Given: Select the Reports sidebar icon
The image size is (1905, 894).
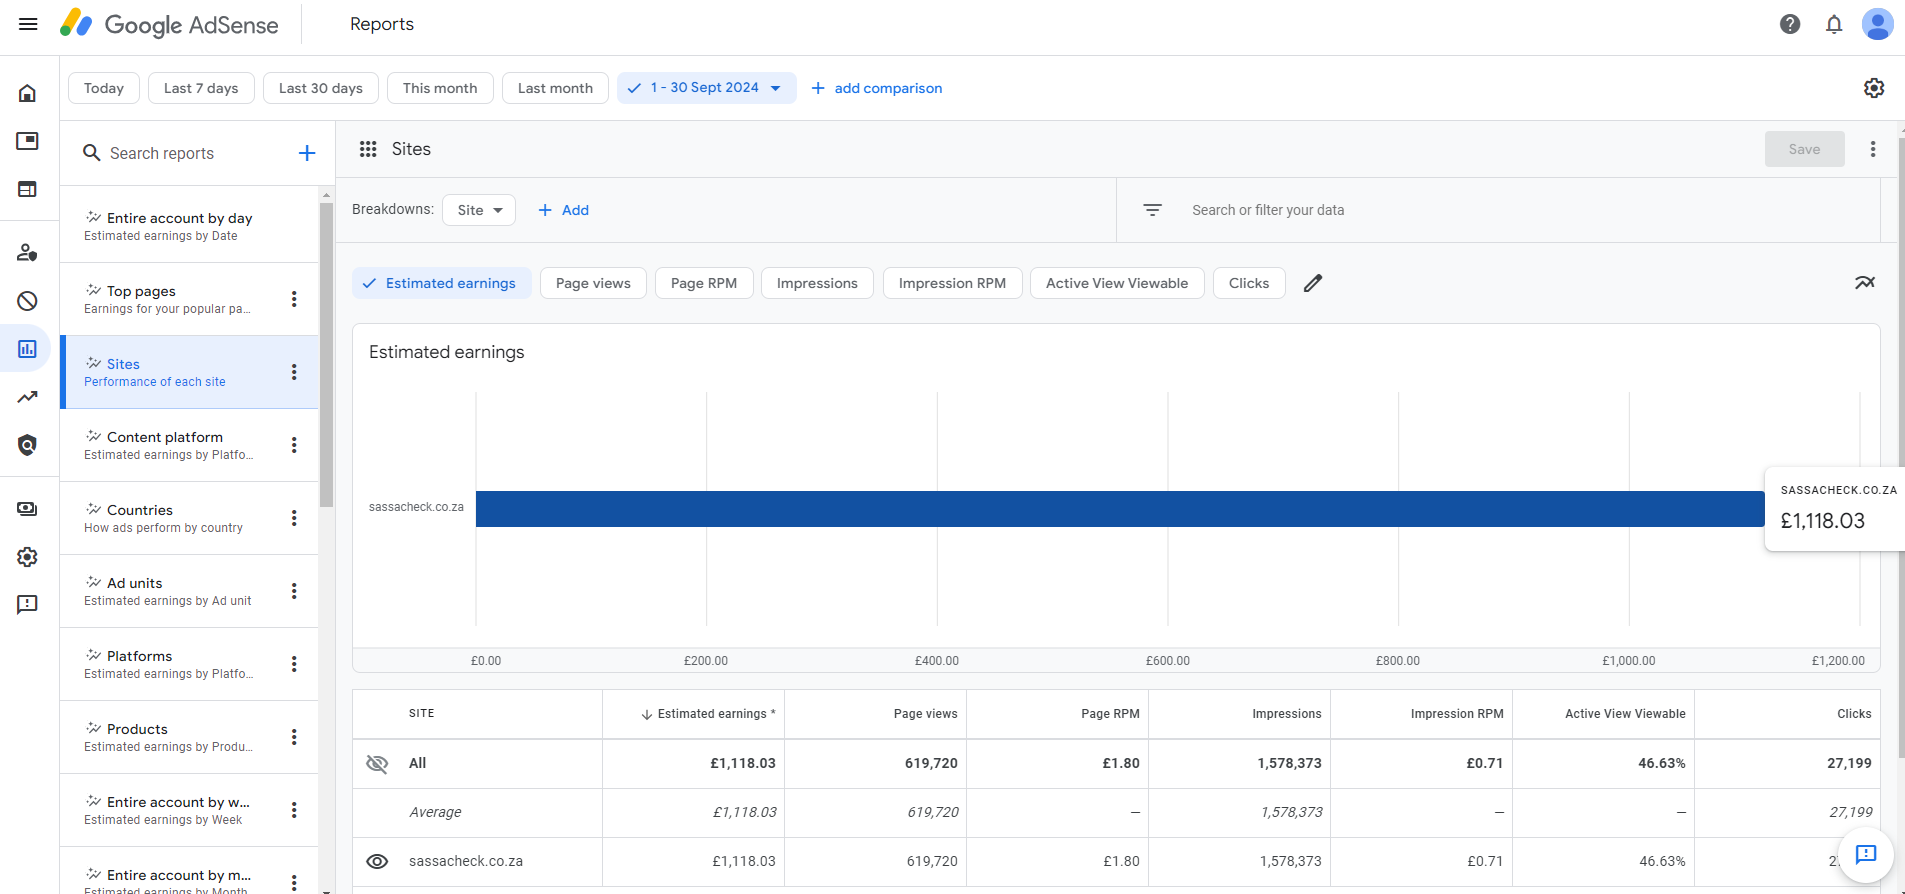Looking at the screenshot, I should (27, 348).
